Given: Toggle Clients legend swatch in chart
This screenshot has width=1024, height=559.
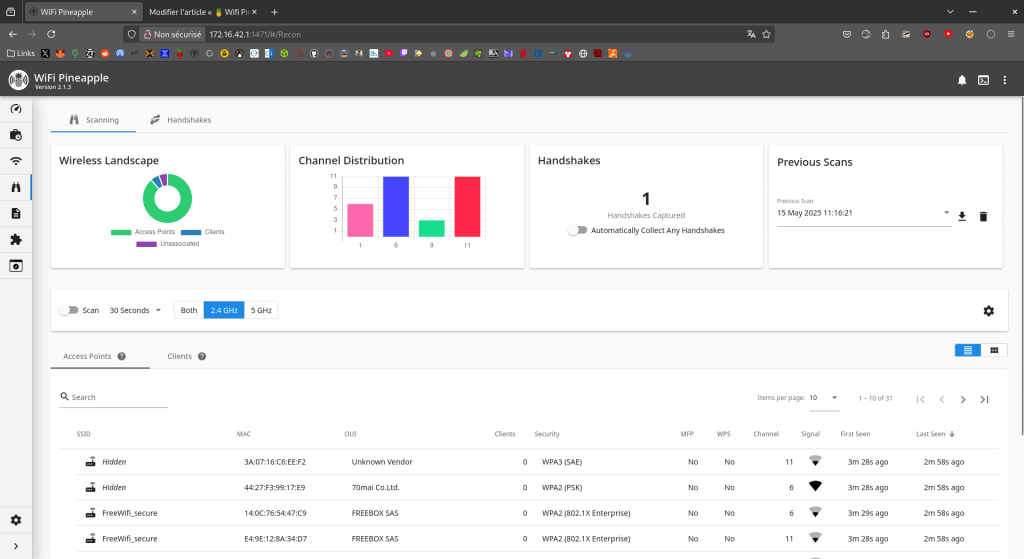Looking at the screenshot, I should pyautogui.click(x=191, y=232).
